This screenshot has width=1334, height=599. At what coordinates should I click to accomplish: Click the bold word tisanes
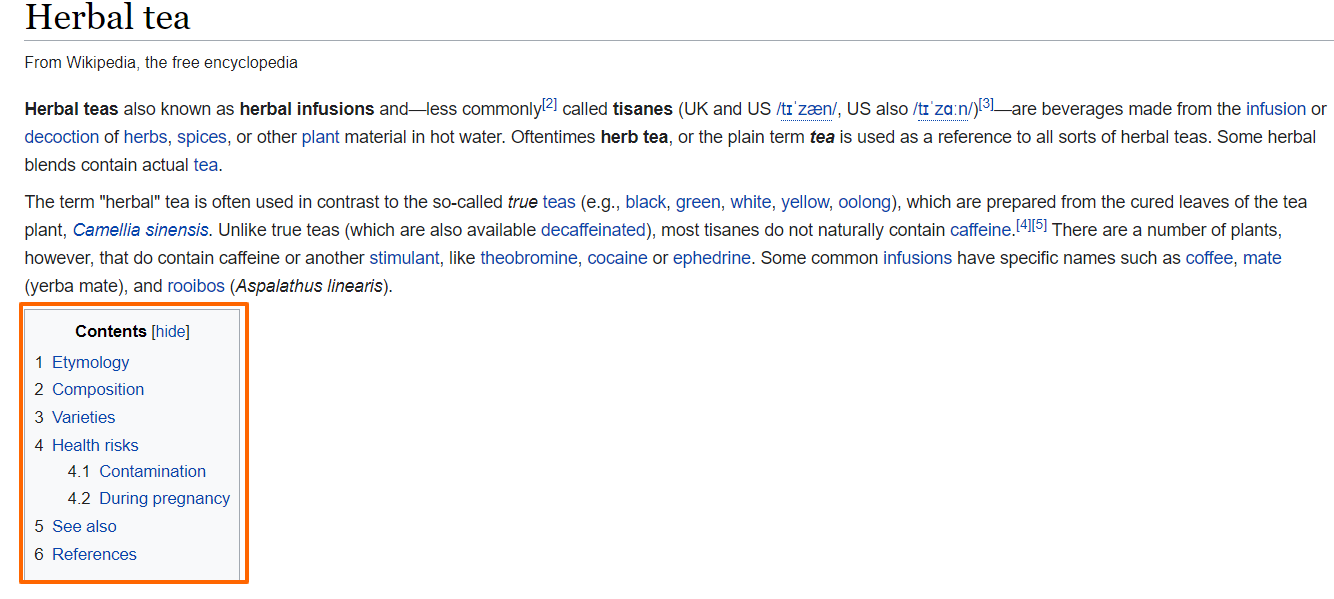(643, 109)
